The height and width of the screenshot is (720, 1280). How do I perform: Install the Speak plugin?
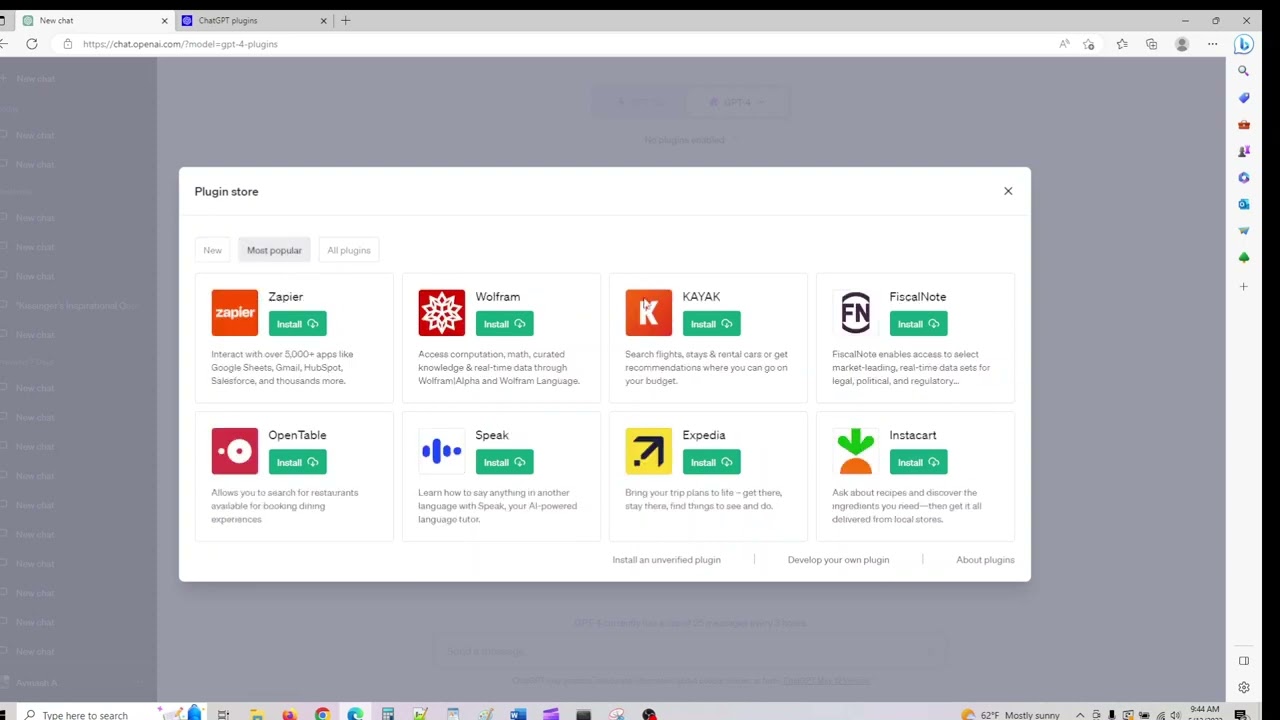504,462
